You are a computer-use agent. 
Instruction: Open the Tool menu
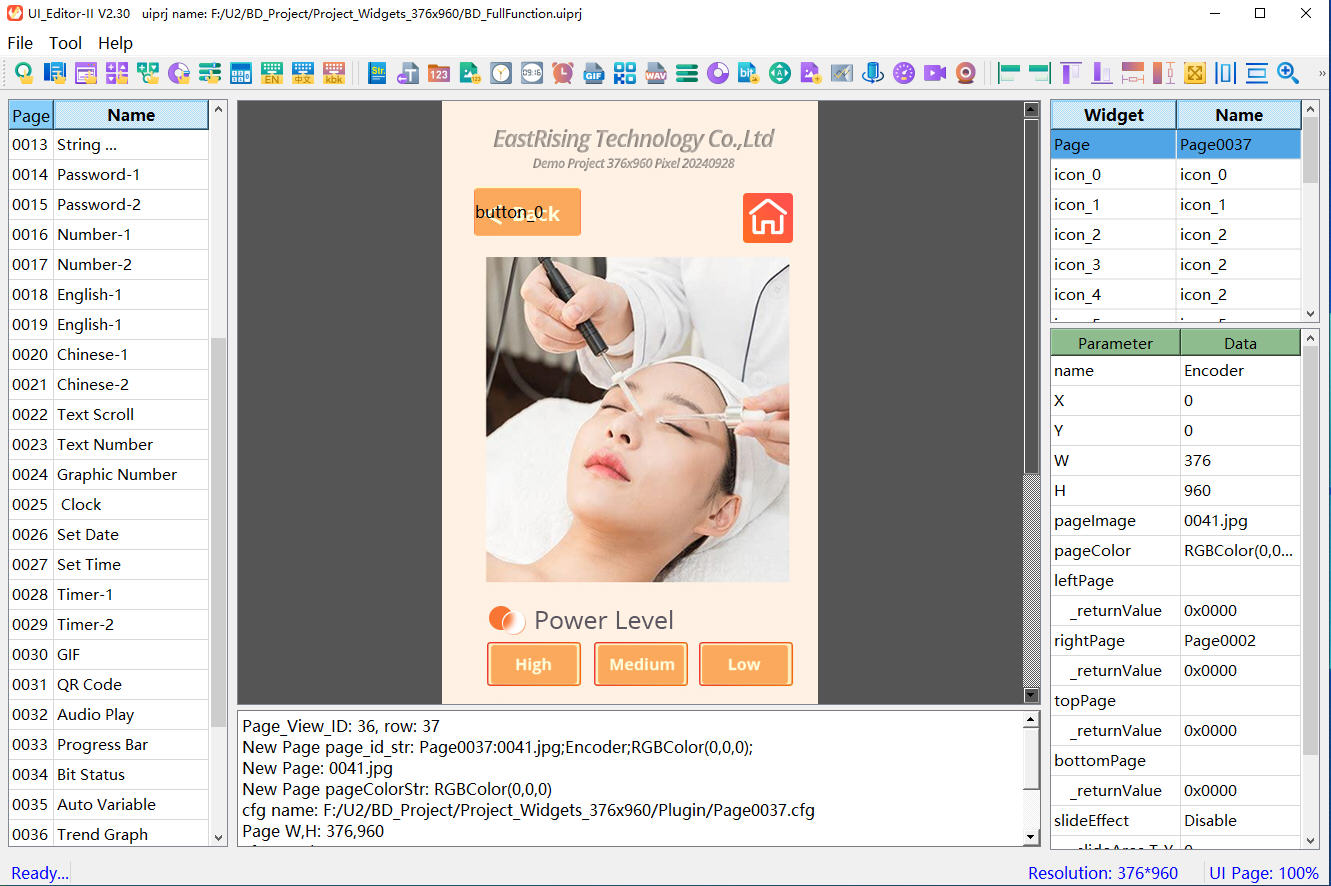tap(66, 43)
